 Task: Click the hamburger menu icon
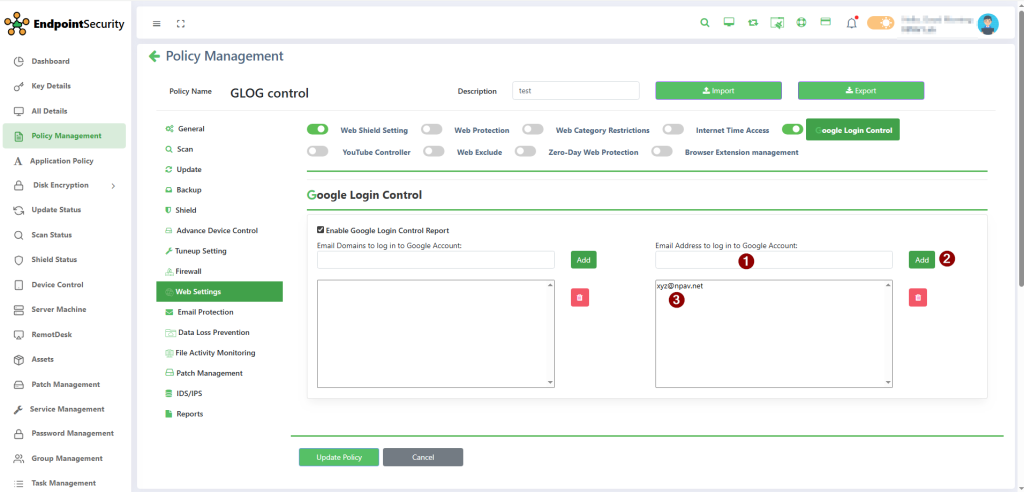(156, 23)
